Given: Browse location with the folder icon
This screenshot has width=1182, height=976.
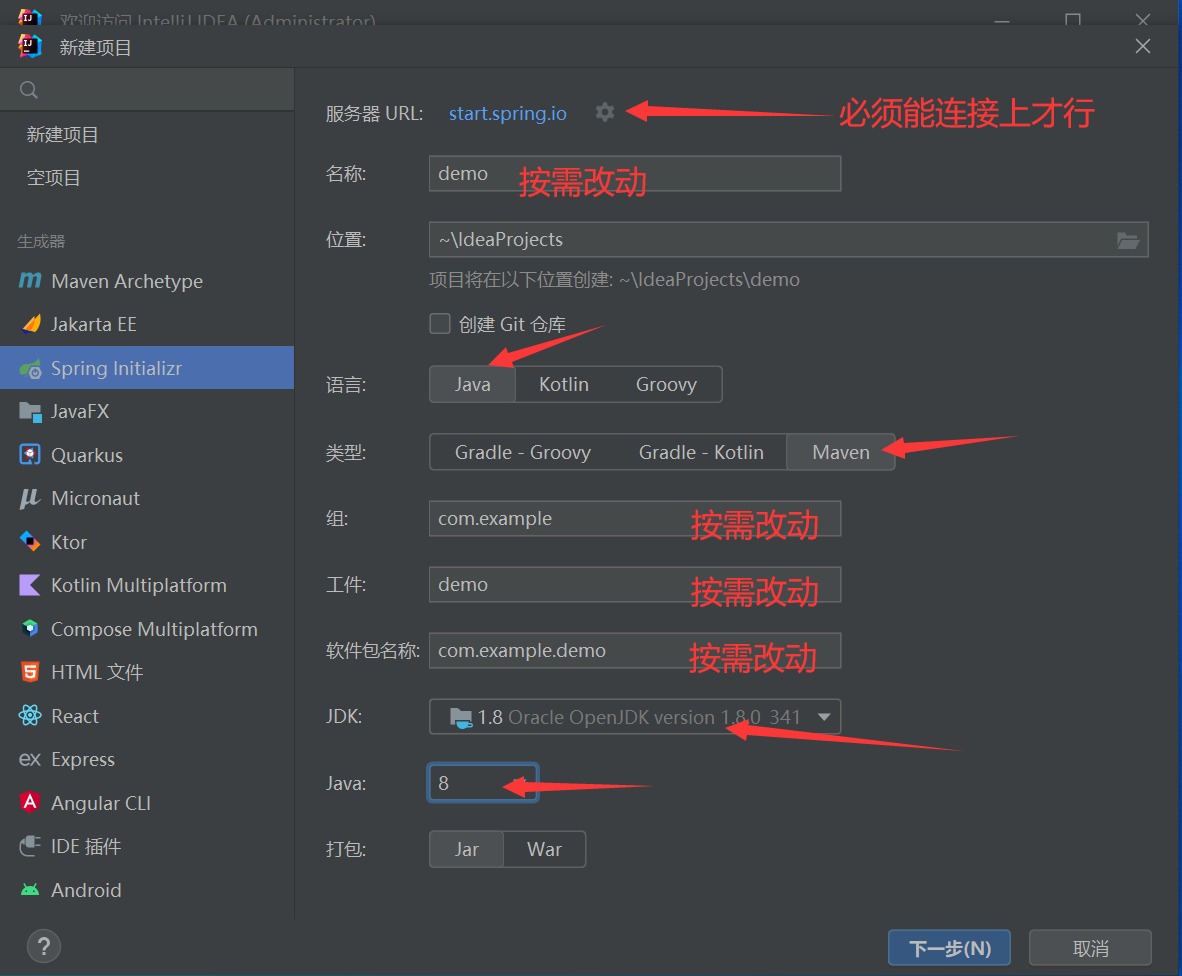Looking at the screenshot, I should [x=1127, y=240].
